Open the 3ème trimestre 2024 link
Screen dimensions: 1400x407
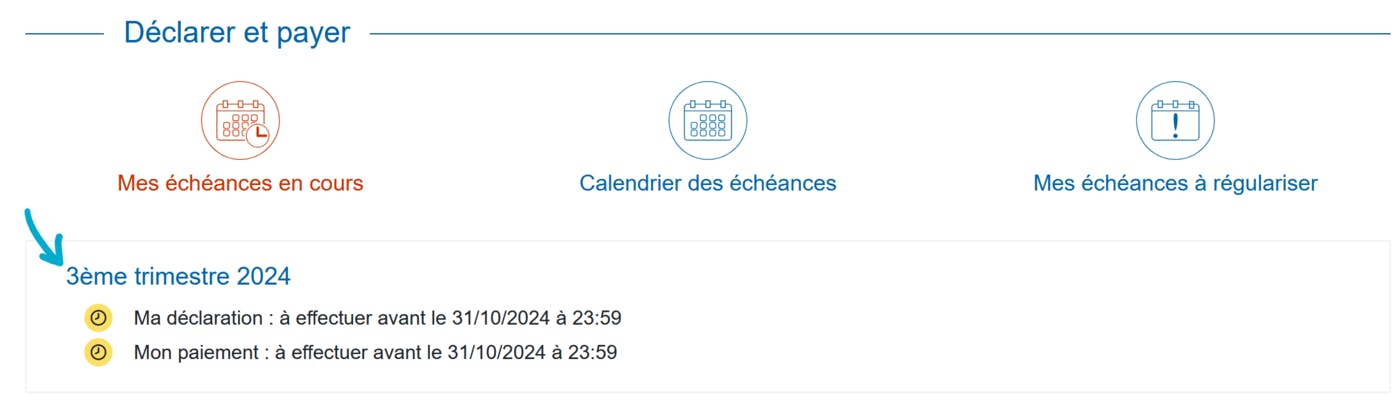178,276
